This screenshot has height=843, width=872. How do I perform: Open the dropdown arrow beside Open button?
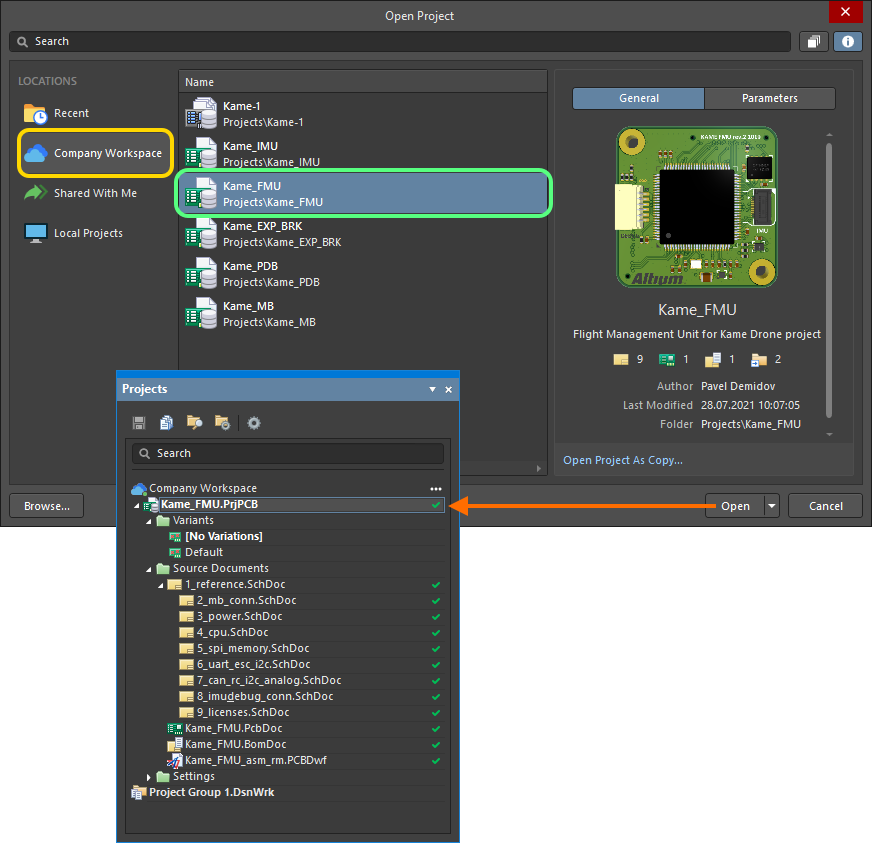coord(772,506)
